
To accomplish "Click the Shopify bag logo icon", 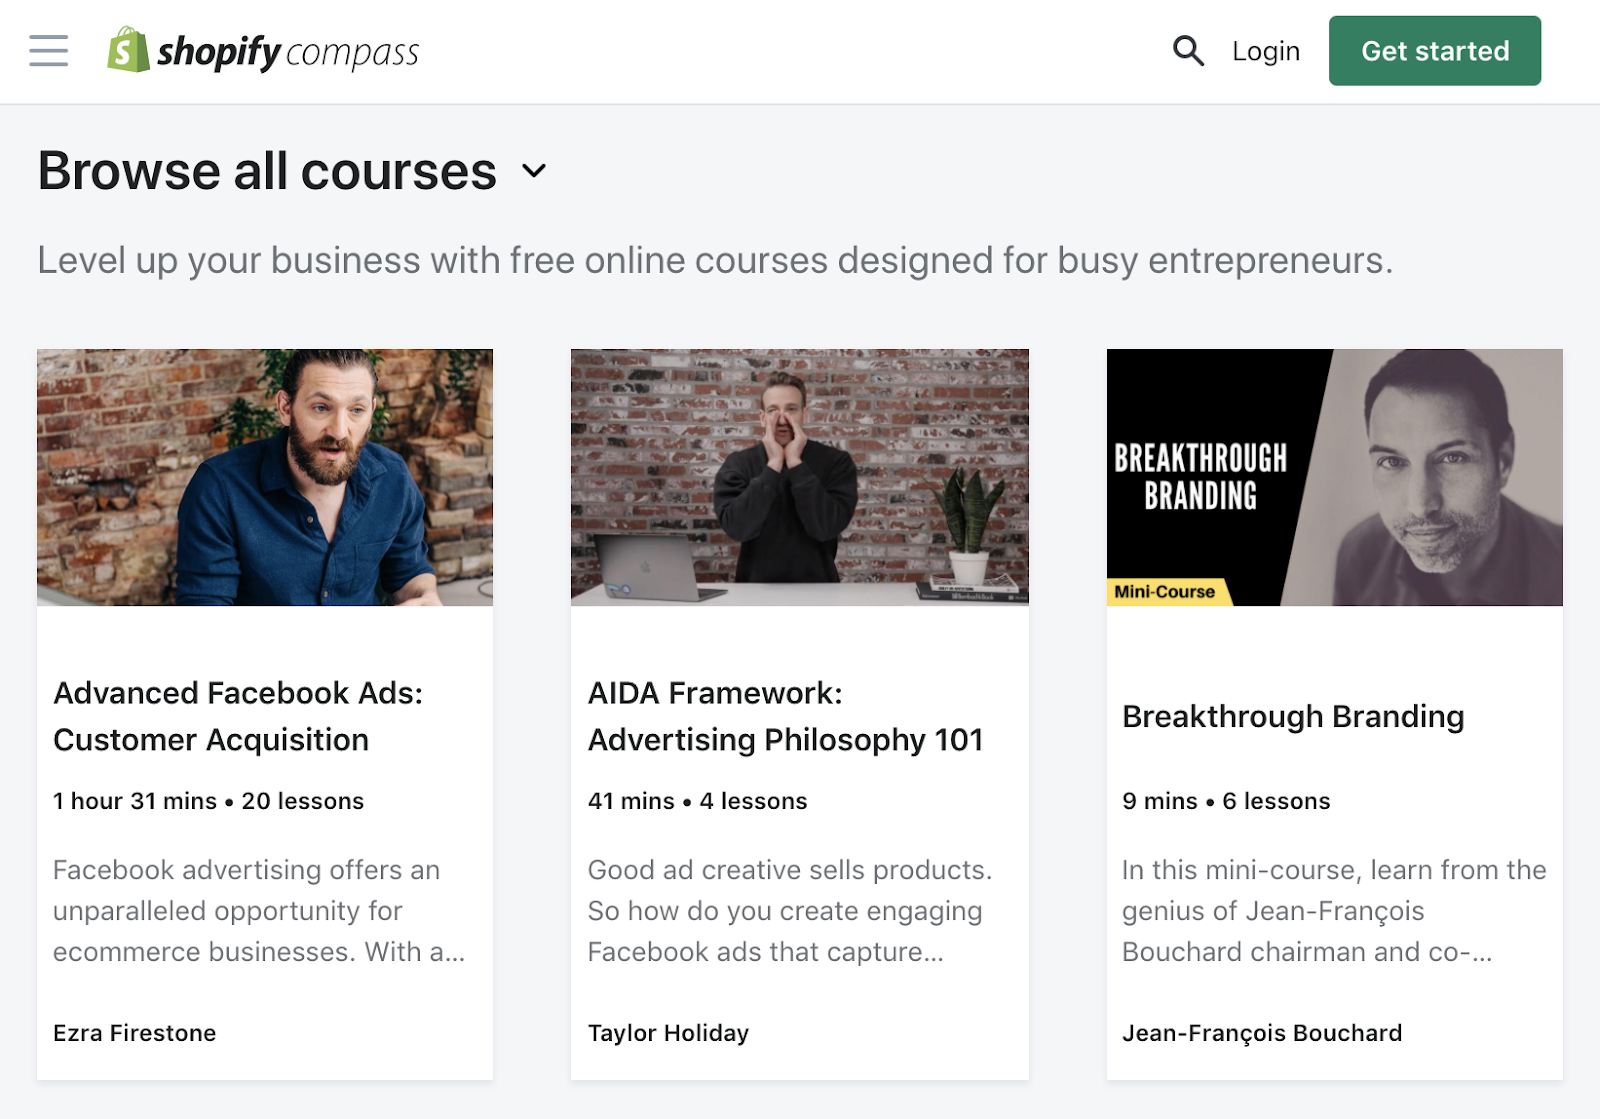I will pyautogui.click(x=128, y=50).
